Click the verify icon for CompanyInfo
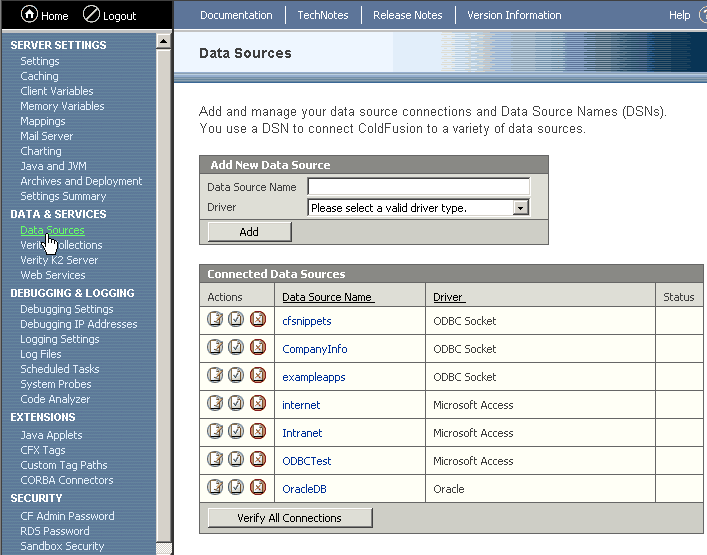Viewport: 707px width, 555px height. (236, 348)
